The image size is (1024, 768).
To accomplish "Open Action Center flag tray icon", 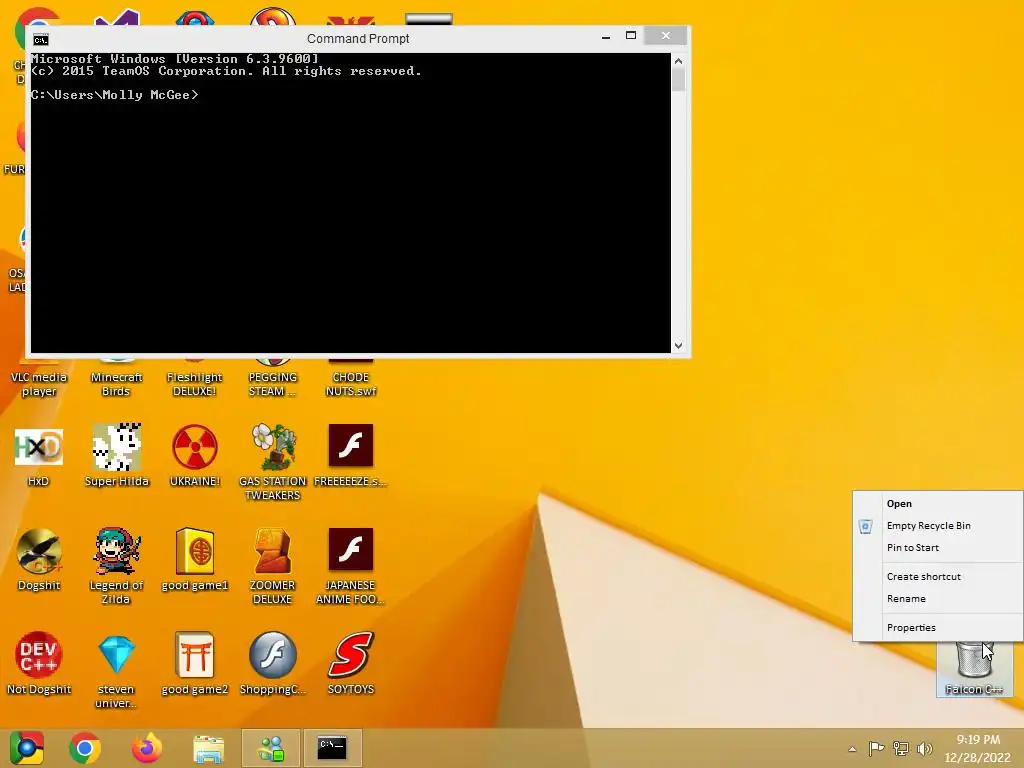I will (876, 748).
